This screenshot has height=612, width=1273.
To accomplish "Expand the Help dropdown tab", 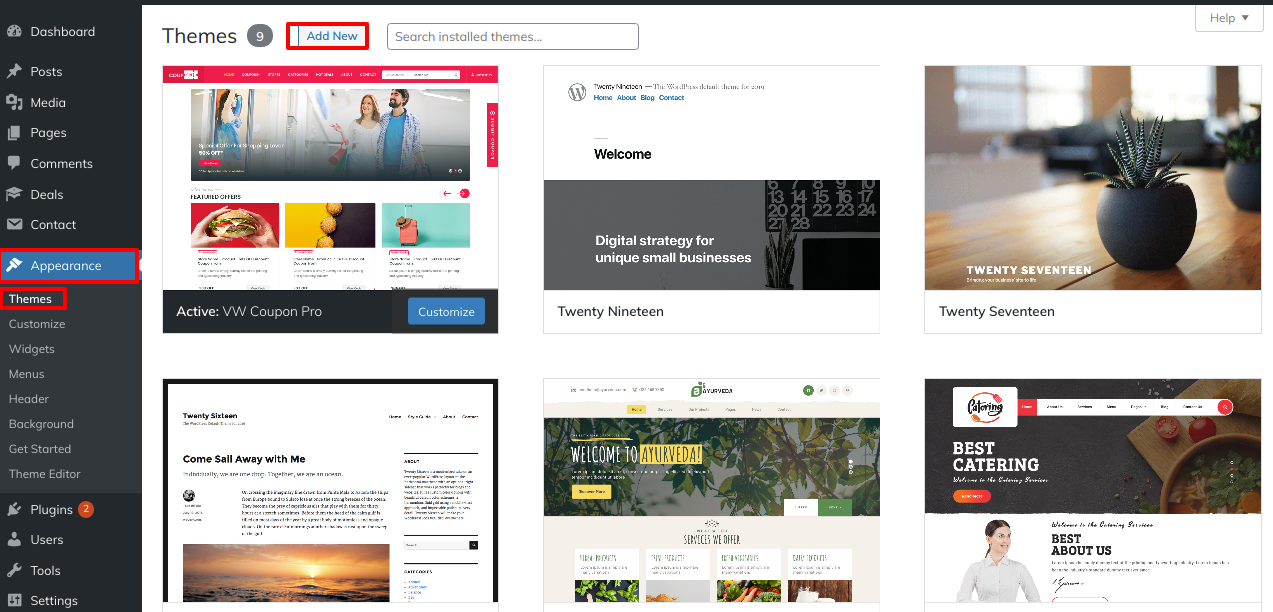I will (x=1229, y=18).
